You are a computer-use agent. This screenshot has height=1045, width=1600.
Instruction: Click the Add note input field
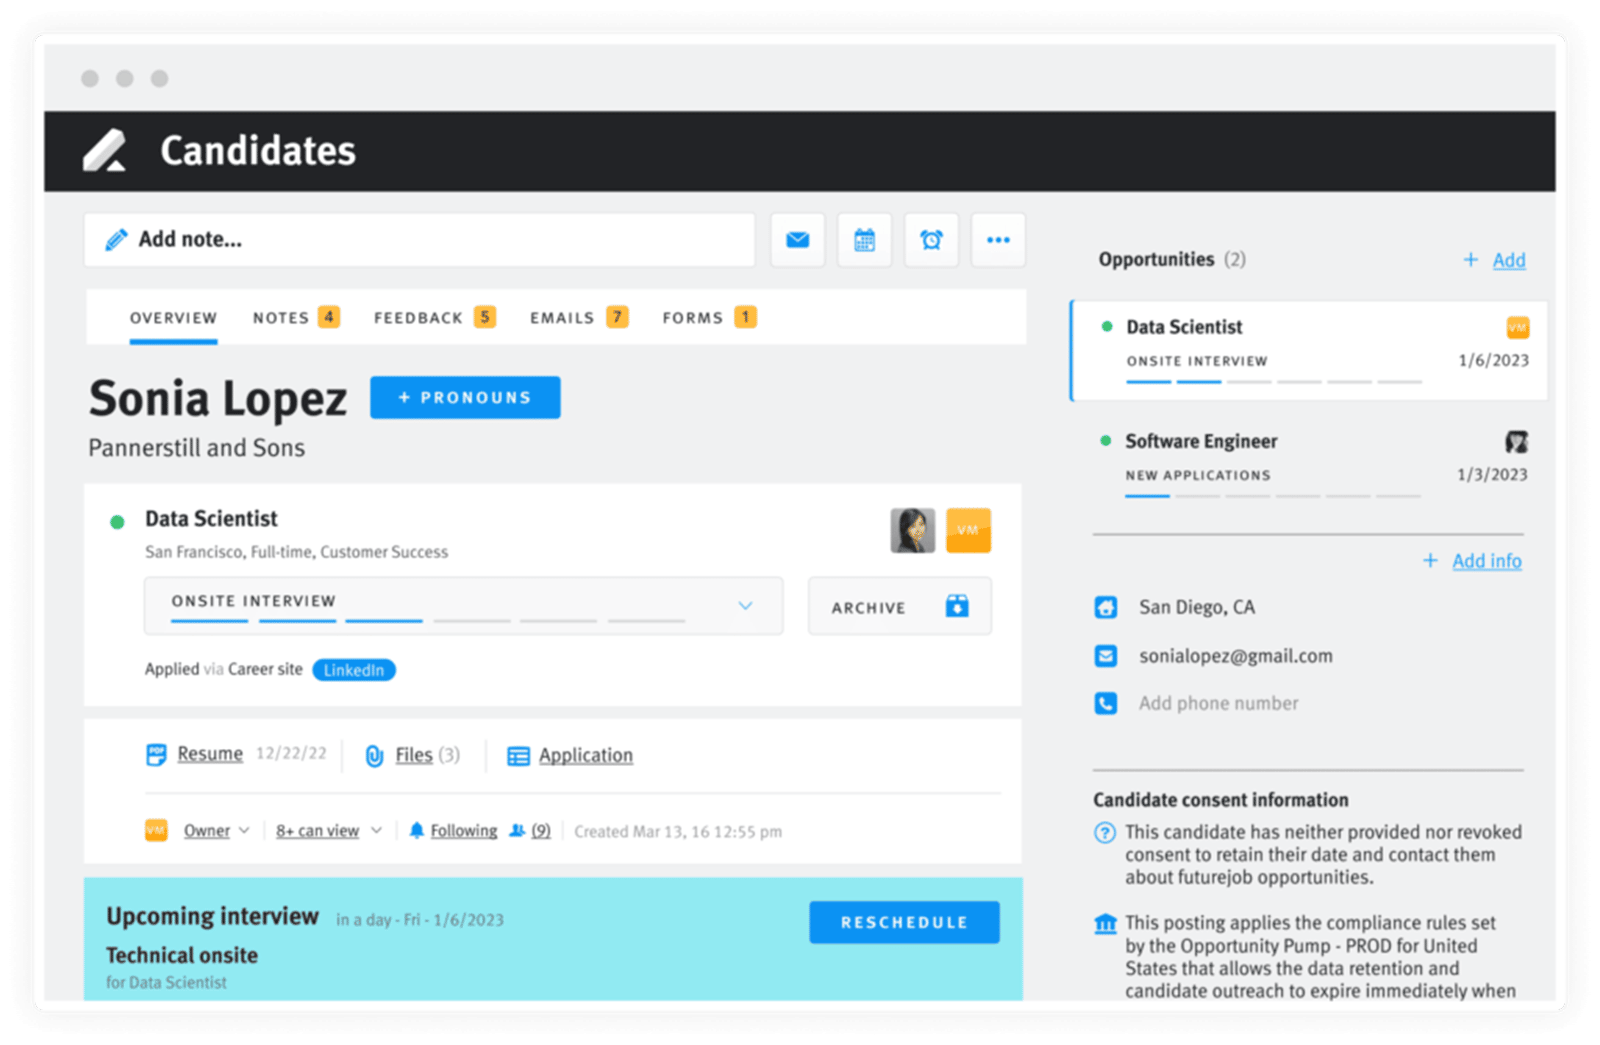point(420,240)
